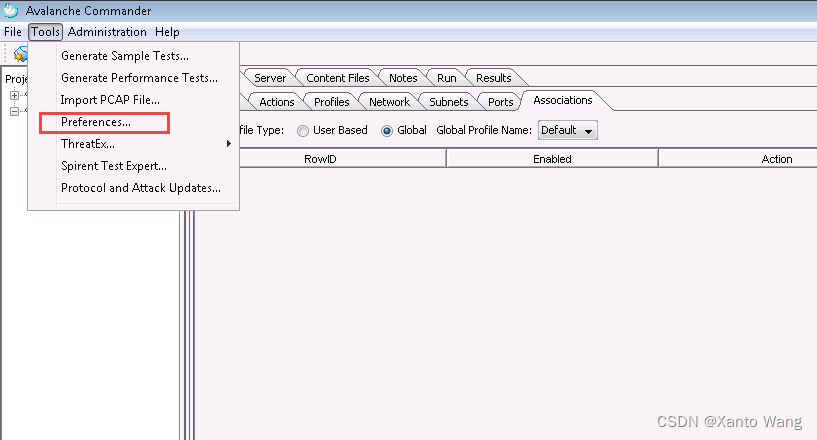The width and height of the screenshot is (817, 440).
Task: Collapse the minus node in project tree
Action: click(x=15, y=111)
